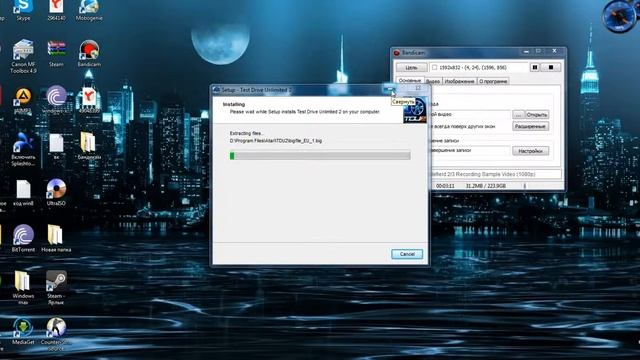Cancel the Test Drive Unlimited 2 installation
The width and height of the screenshot is (640, 360).
[x=407, y=254]
